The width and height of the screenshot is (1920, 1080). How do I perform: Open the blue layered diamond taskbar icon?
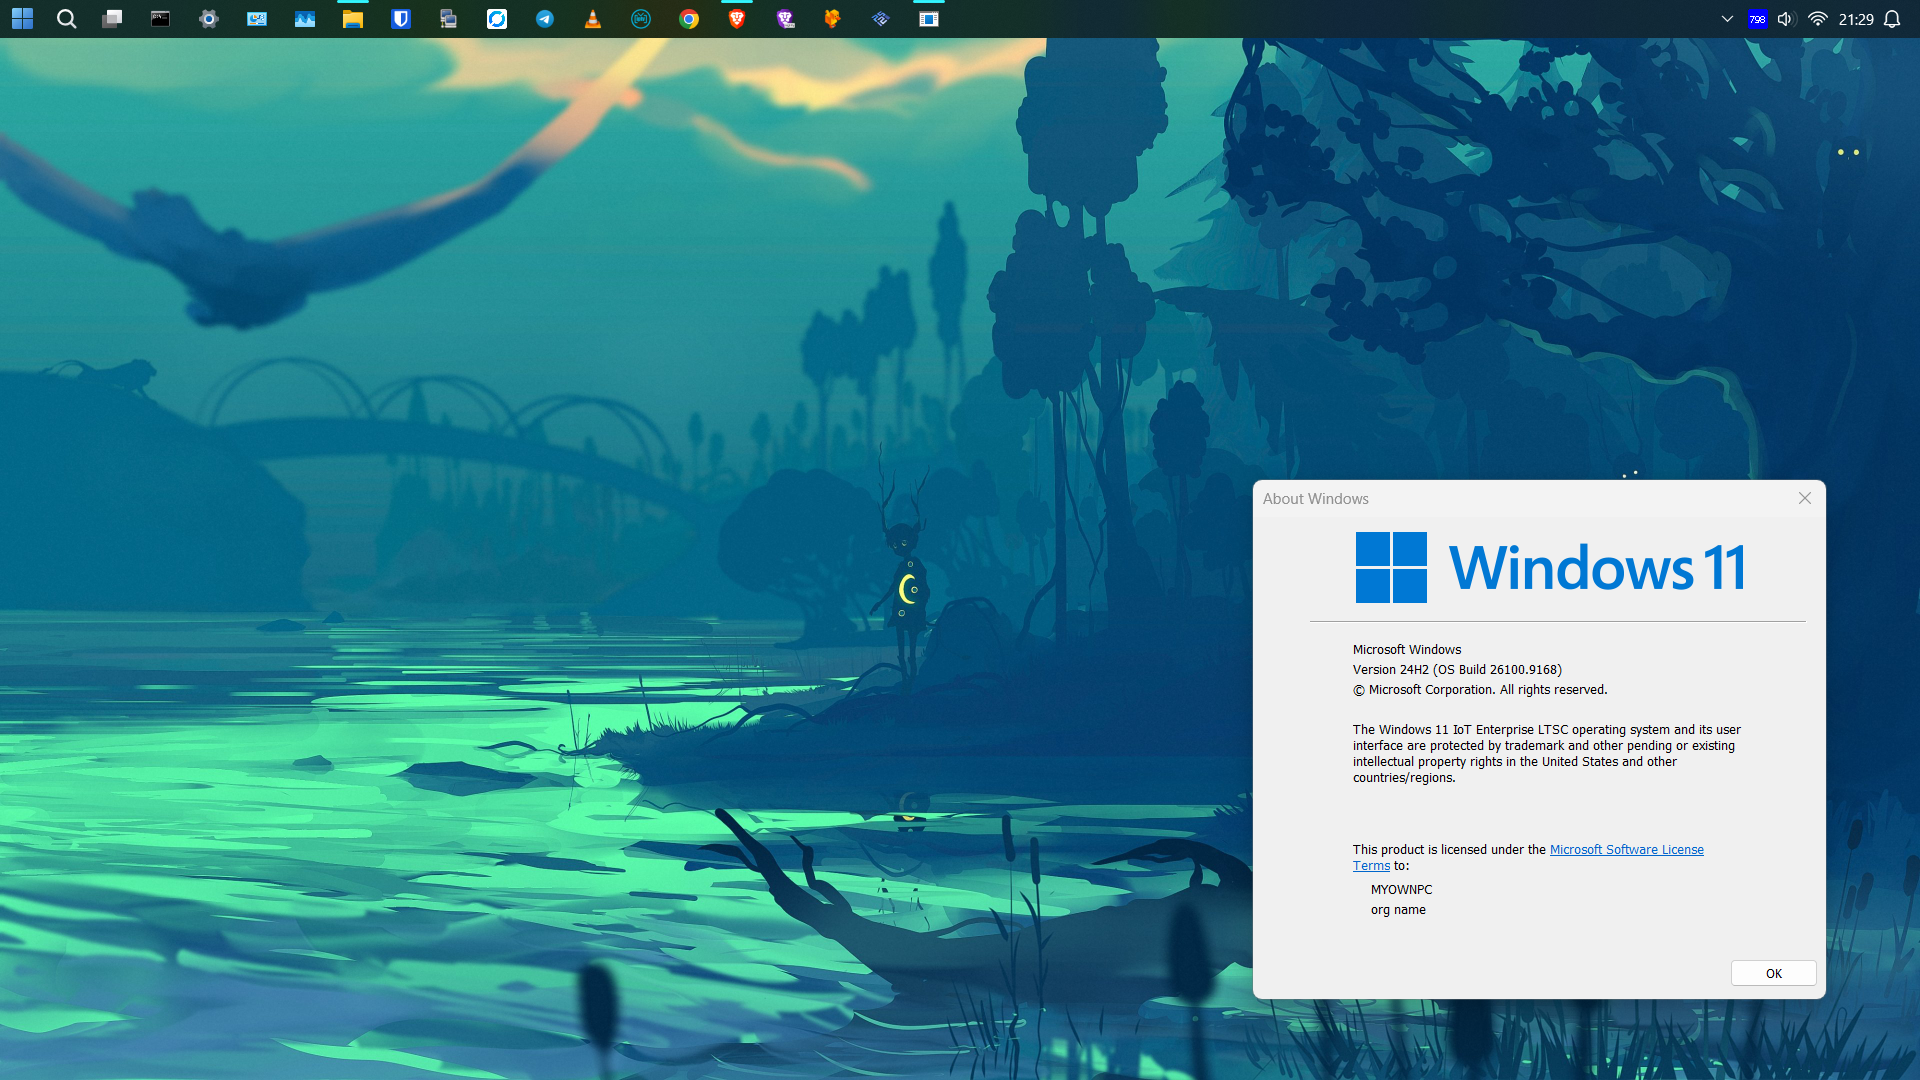[880, 19]
